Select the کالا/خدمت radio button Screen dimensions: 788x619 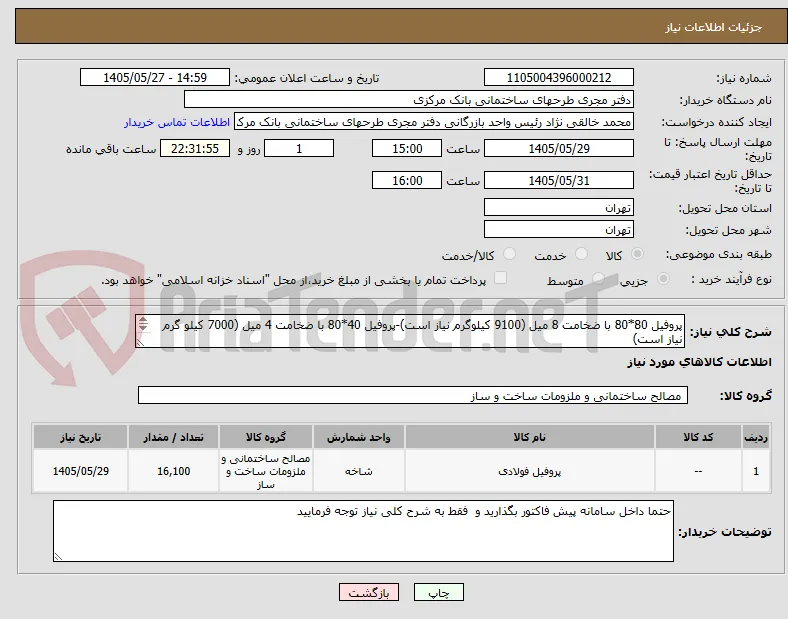tap(510, 254)
